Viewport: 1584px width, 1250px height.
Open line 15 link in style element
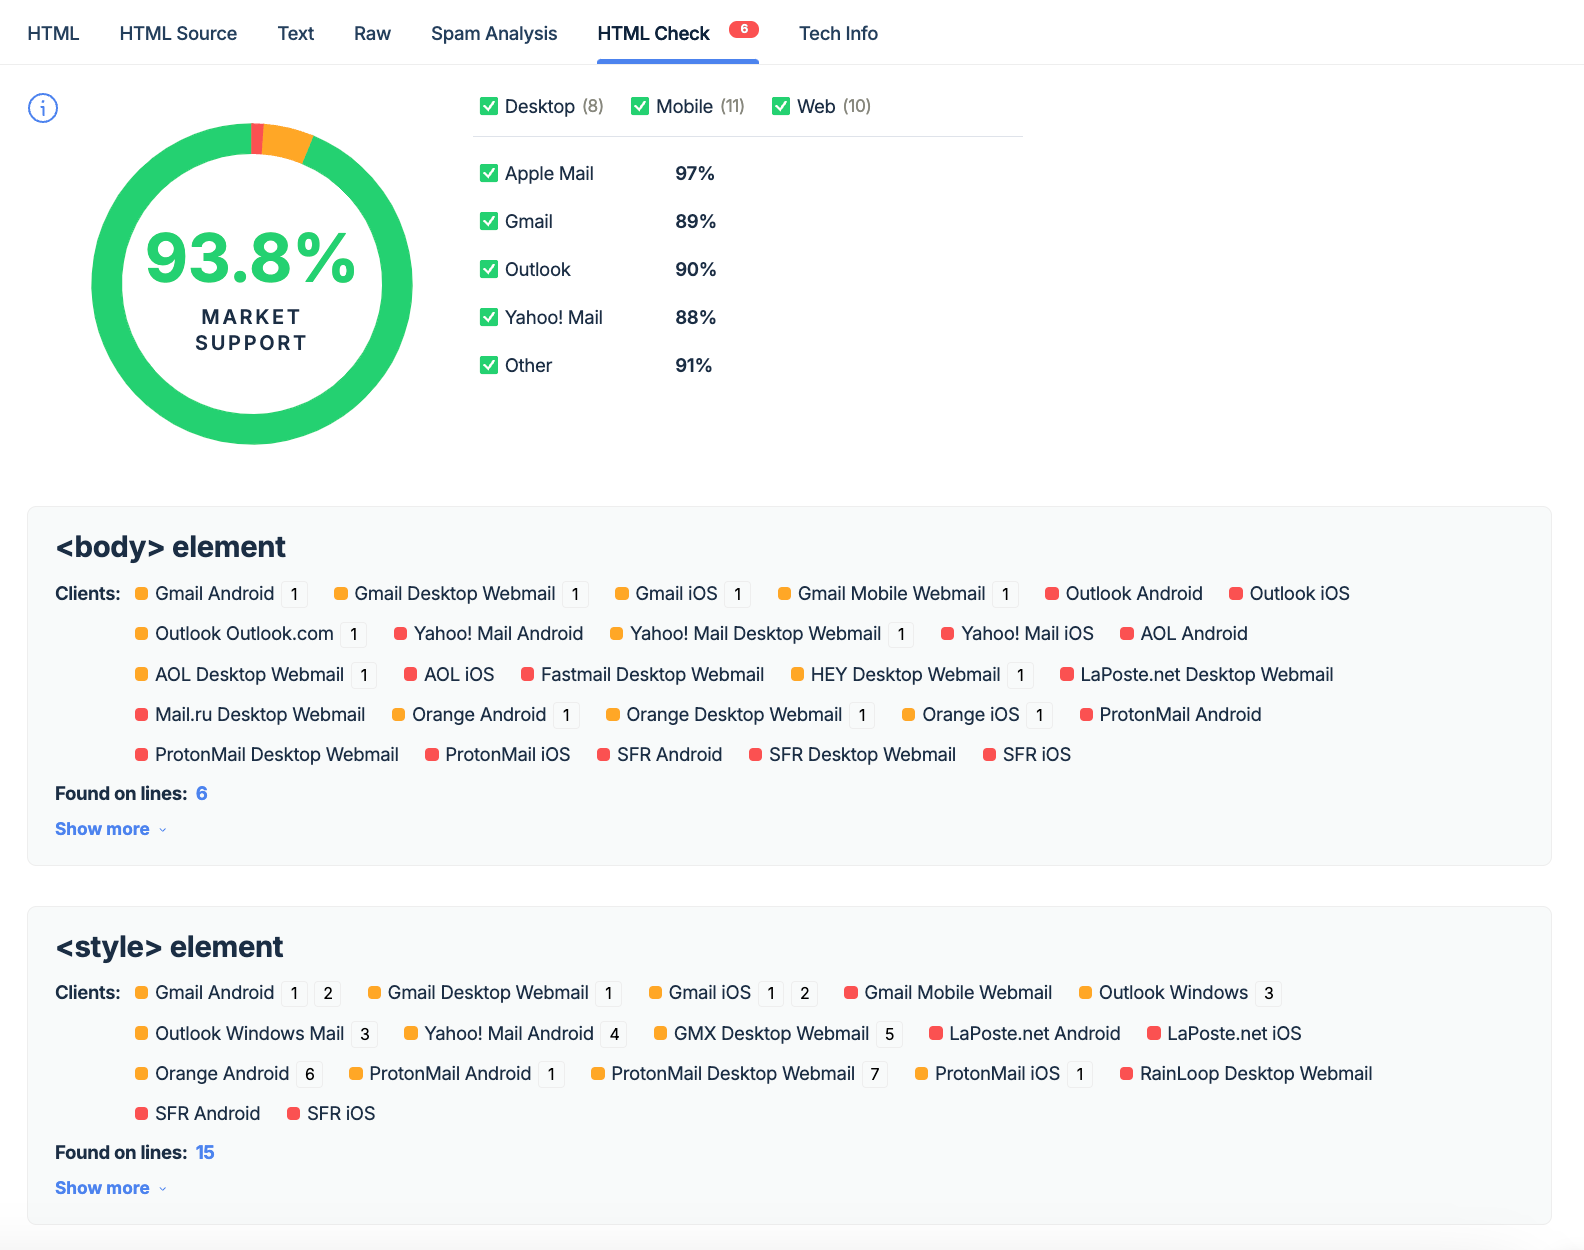[x=205, y=1153]
